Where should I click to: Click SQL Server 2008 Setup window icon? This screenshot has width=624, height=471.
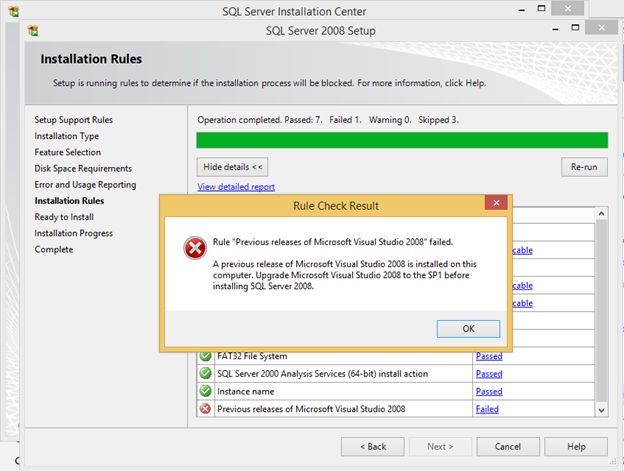[33, 30]
